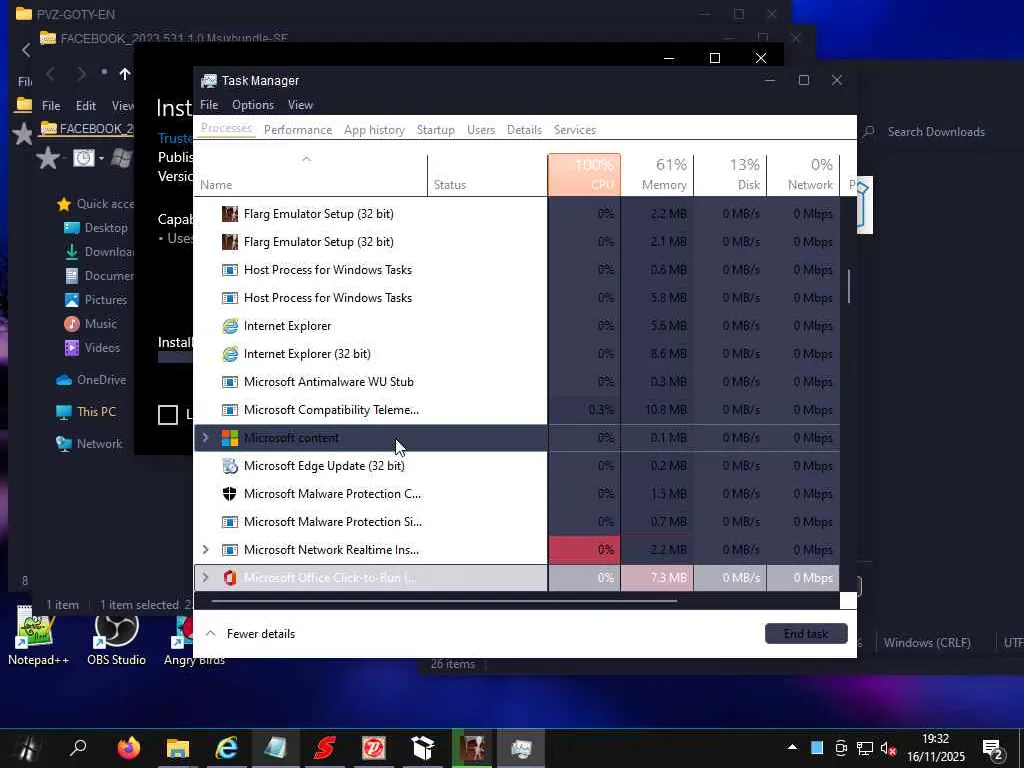The image size is (1024, 768).
Task: Click the second Flarg Emulator Setup icon
Action: click(230, 242)
